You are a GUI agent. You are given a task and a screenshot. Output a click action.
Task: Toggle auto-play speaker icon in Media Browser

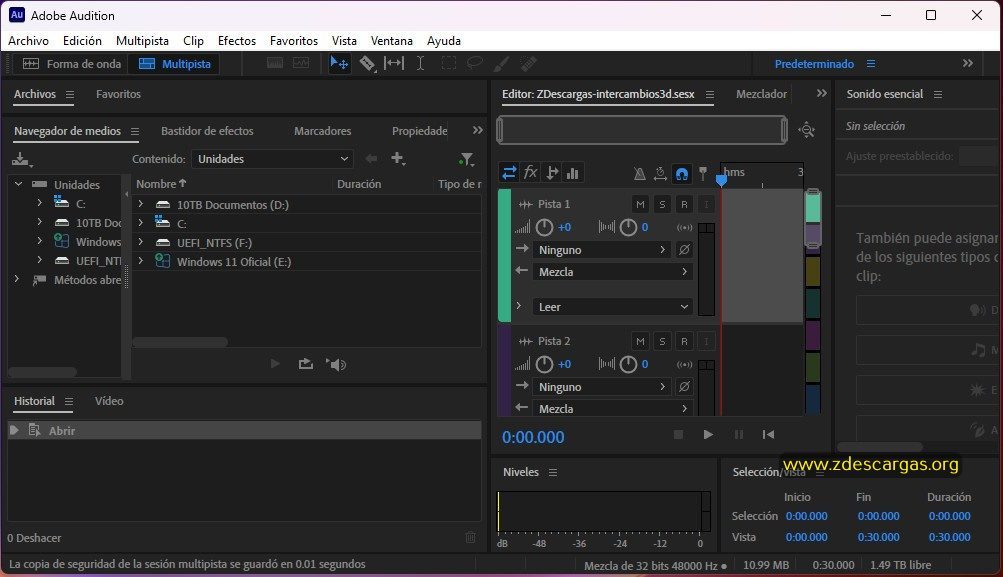click(x=336, y=365)
